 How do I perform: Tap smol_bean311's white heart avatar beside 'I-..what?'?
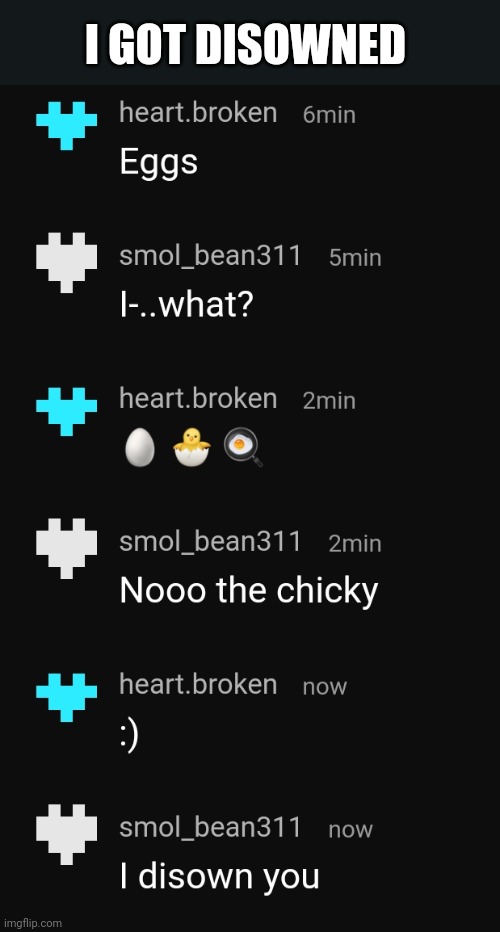[x=67, y=263]
